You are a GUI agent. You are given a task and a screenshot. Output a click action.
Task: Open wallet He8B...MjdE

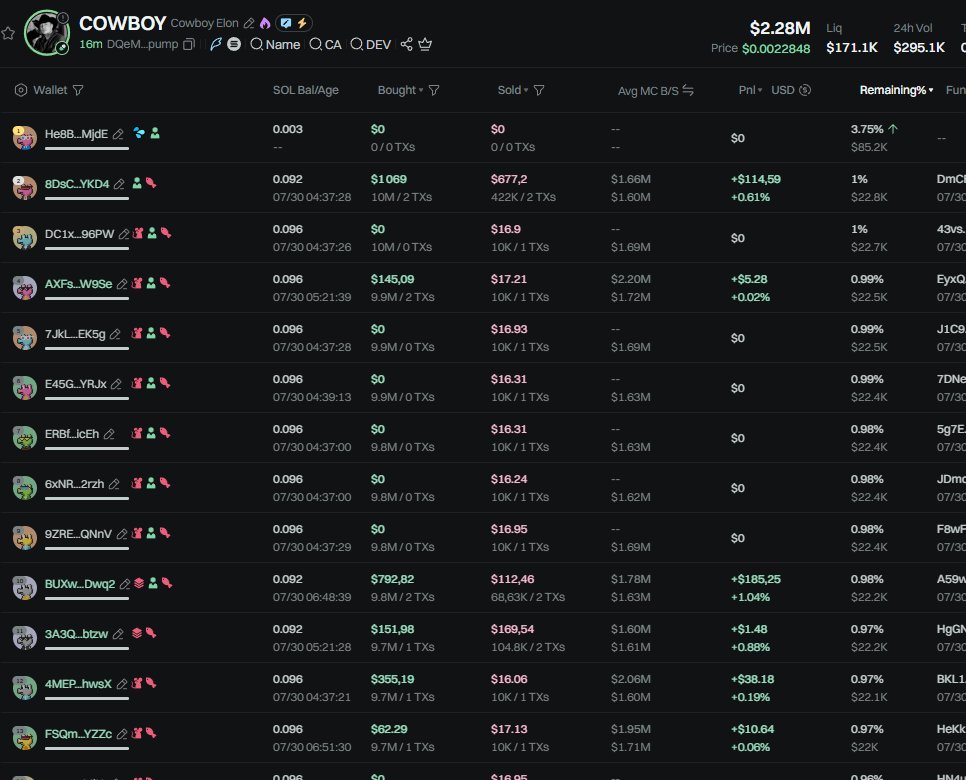point(76,134)
